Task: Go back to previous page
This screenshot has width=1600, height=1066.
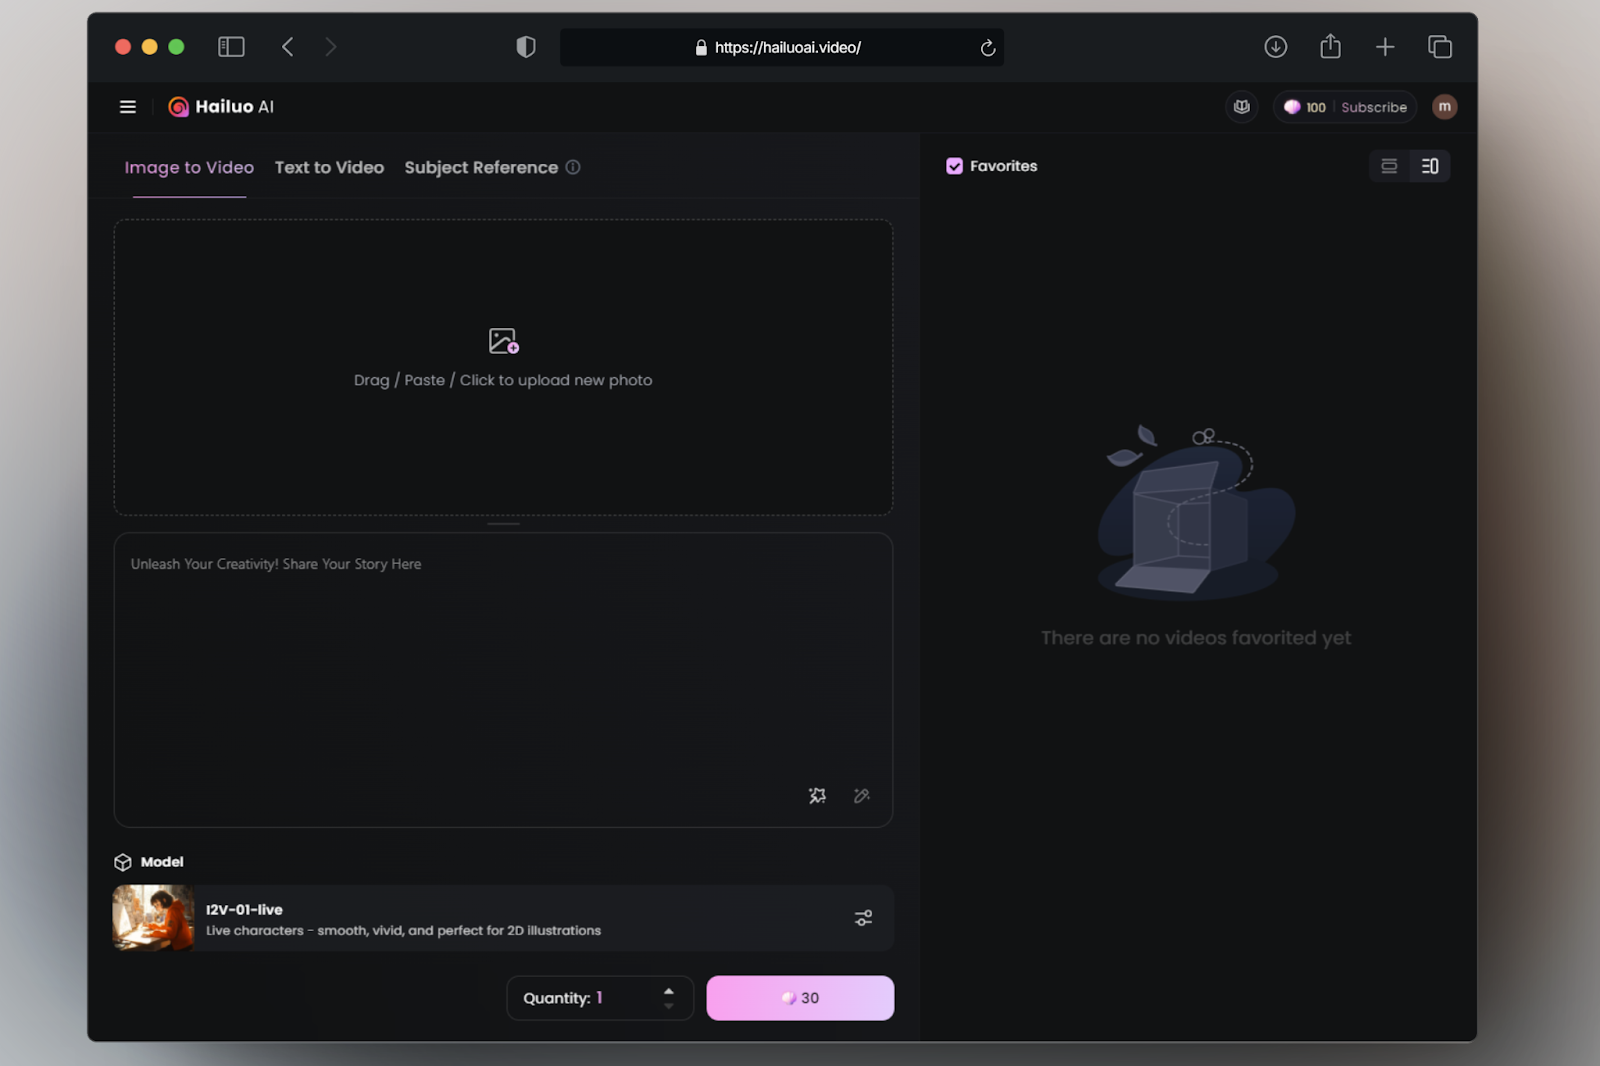Action: click(x=288, y=47)
